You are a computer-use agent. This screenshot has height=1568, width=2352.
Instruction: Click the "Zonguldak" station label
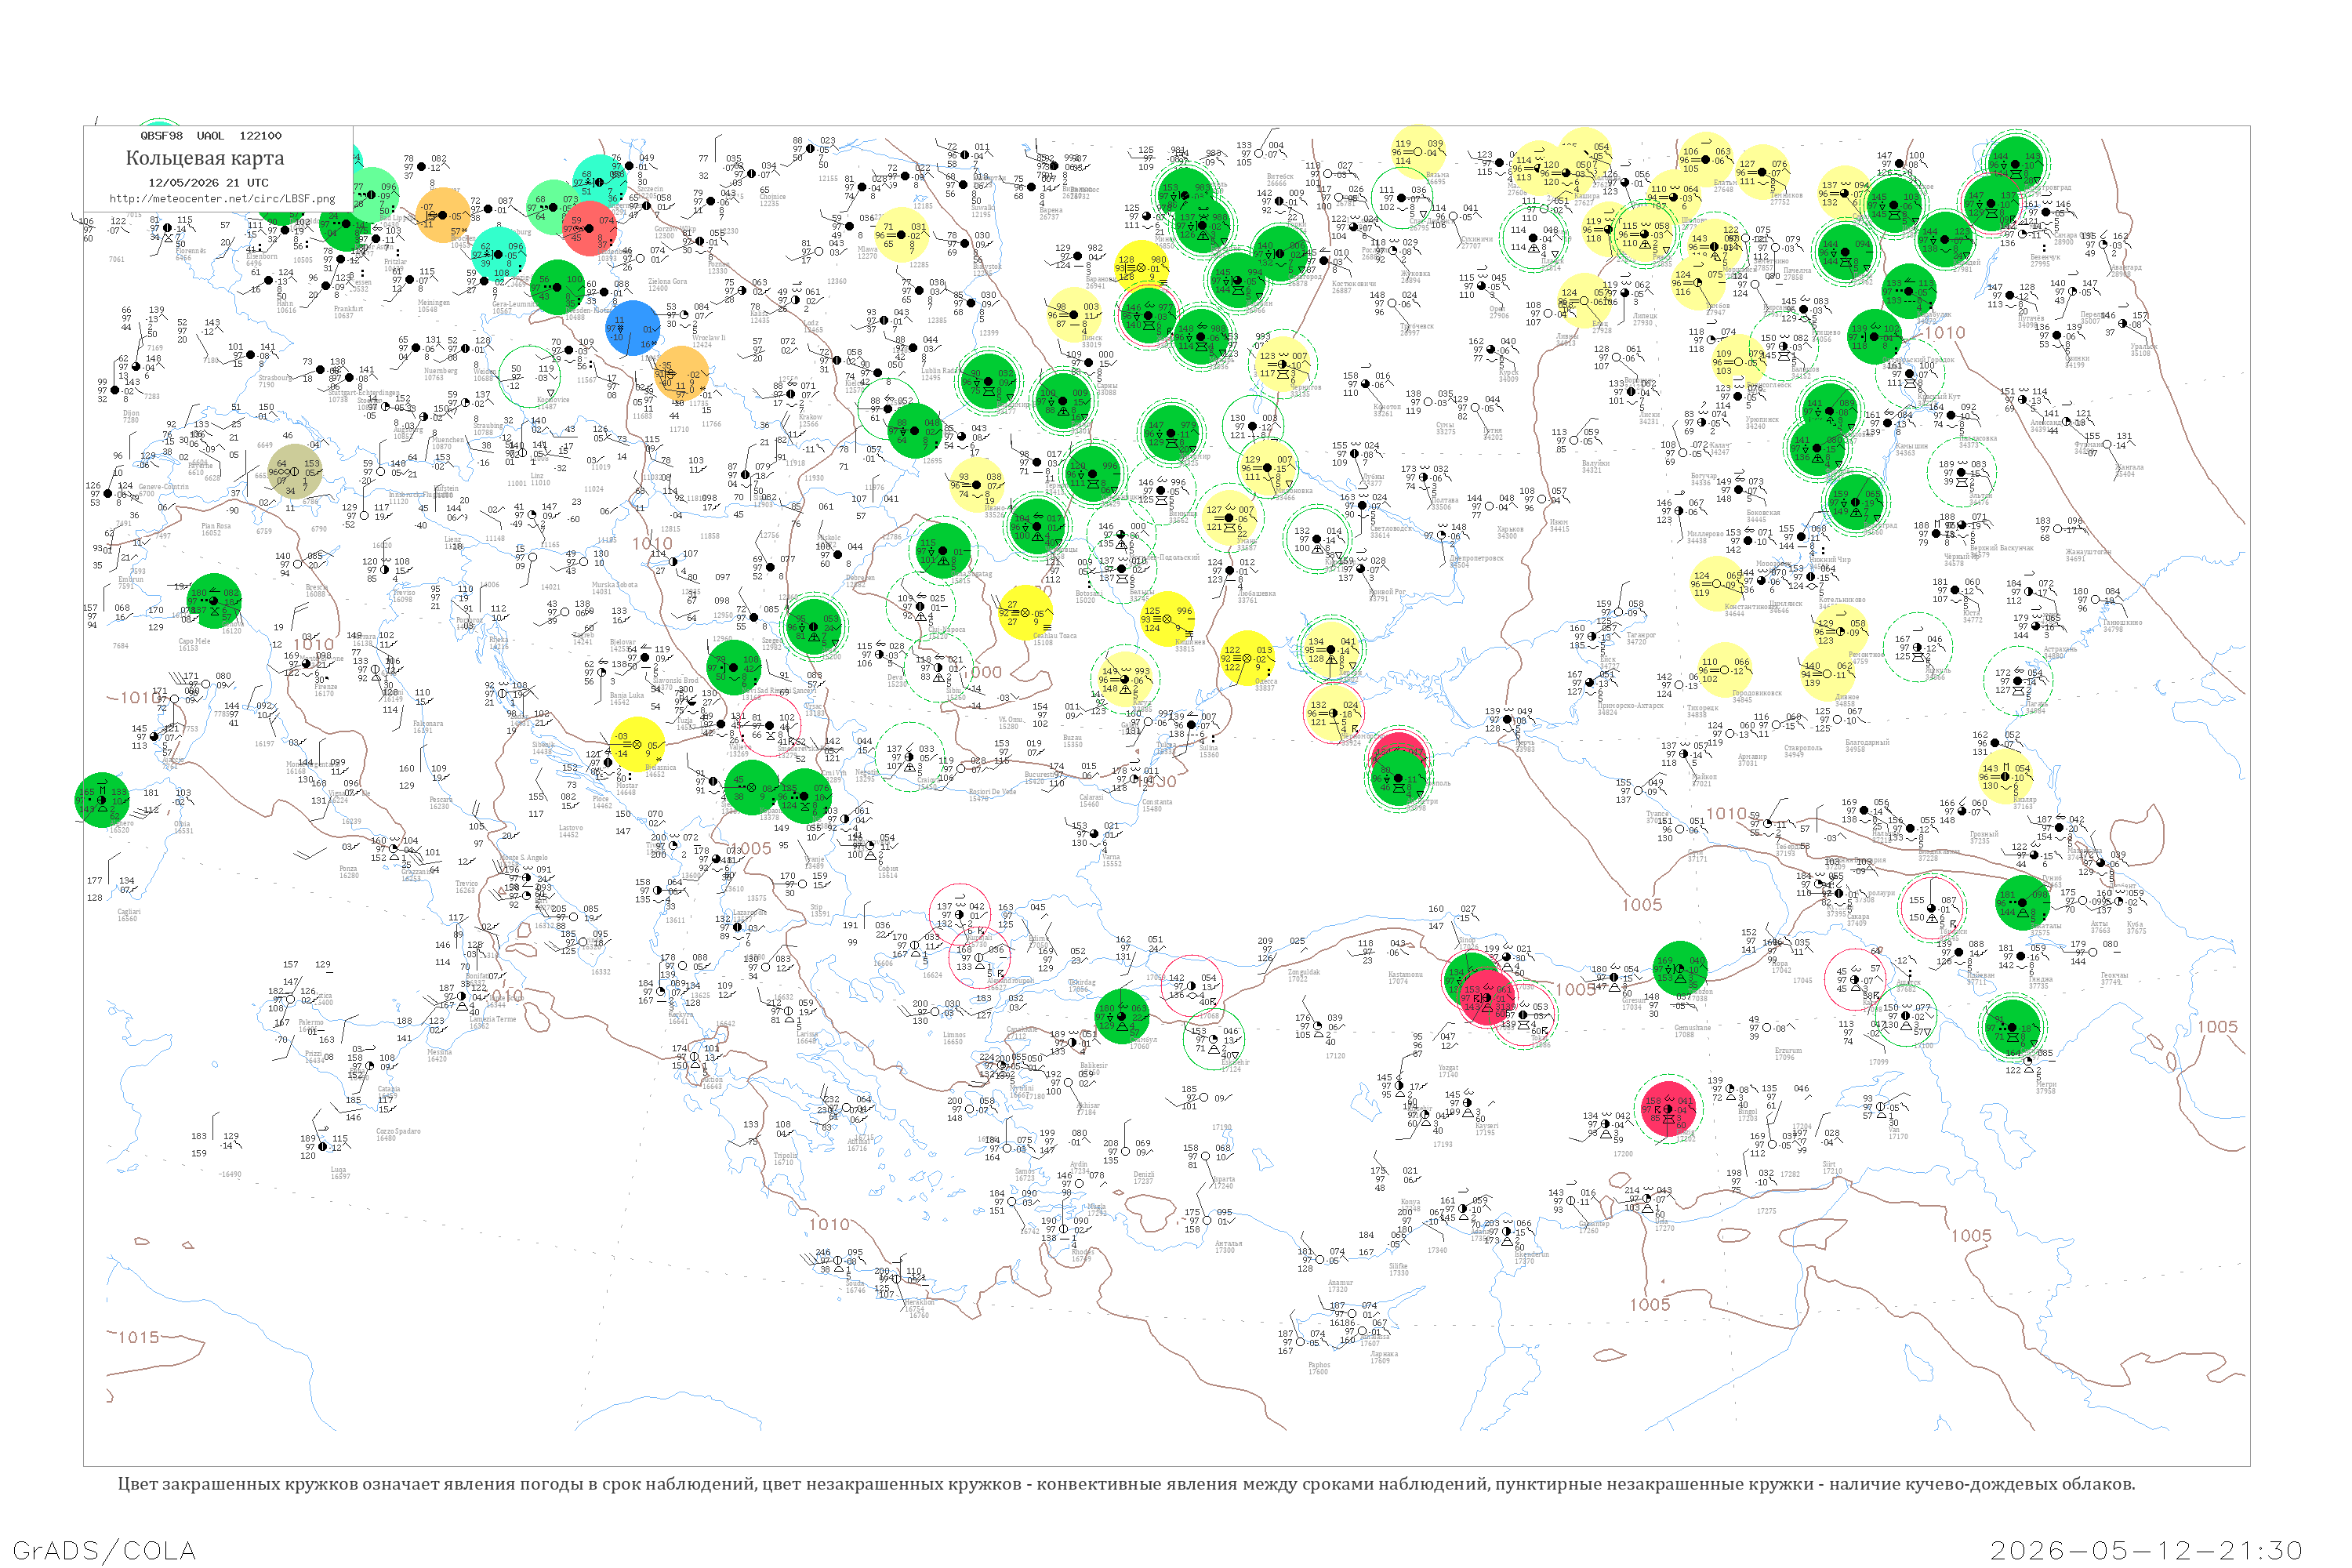[x=1305, y=972]
